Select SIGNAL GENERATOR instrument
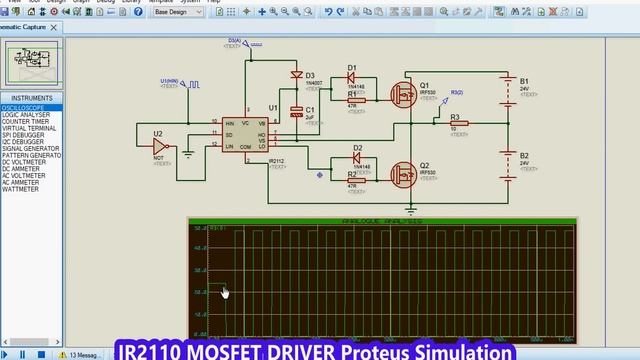Image resolution: width=640 pixels, height=360 pixels. pos(32,149)
